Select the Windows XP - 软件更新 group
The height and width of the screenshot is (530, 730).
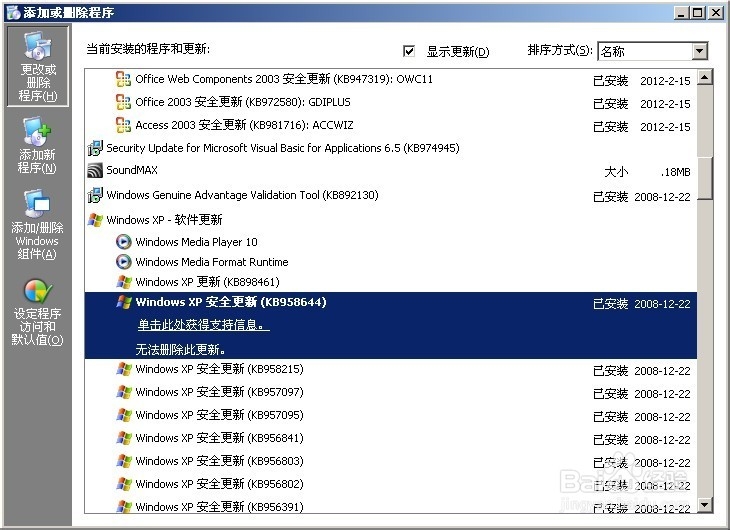(x=164, y=220)
